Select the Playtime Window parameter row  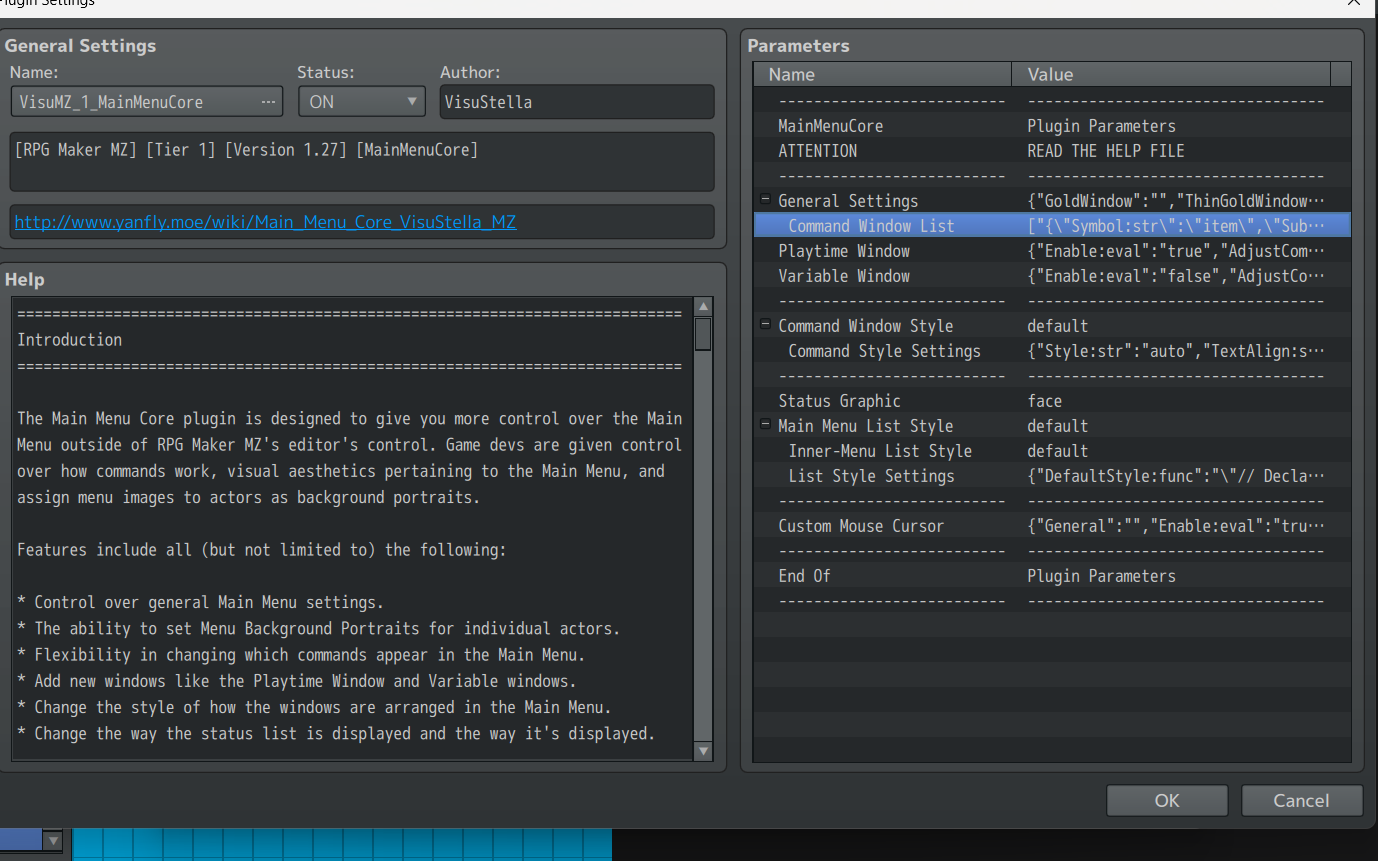(x=1052, y=251)
